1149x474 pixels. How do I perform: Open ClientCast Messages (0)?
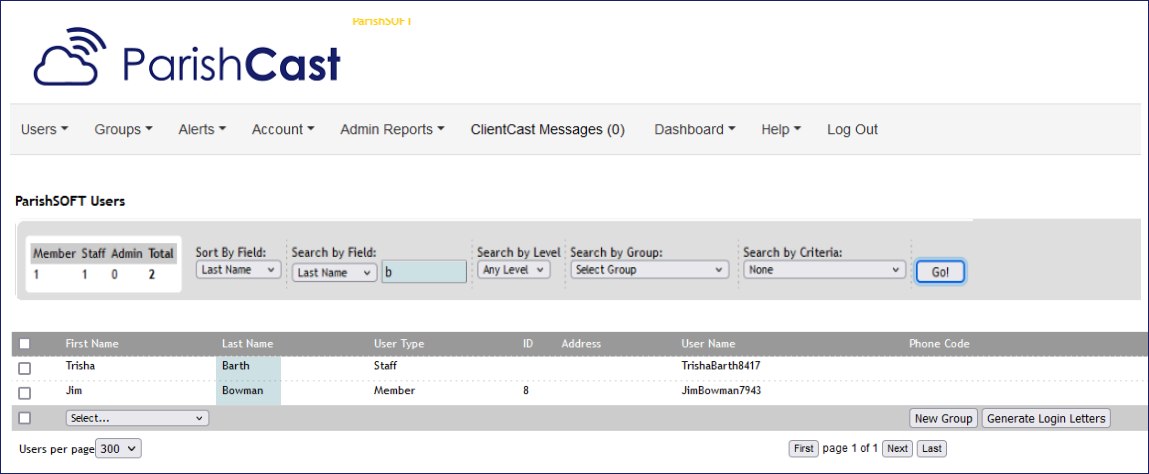pyautogui.click(x=547, y=130)
